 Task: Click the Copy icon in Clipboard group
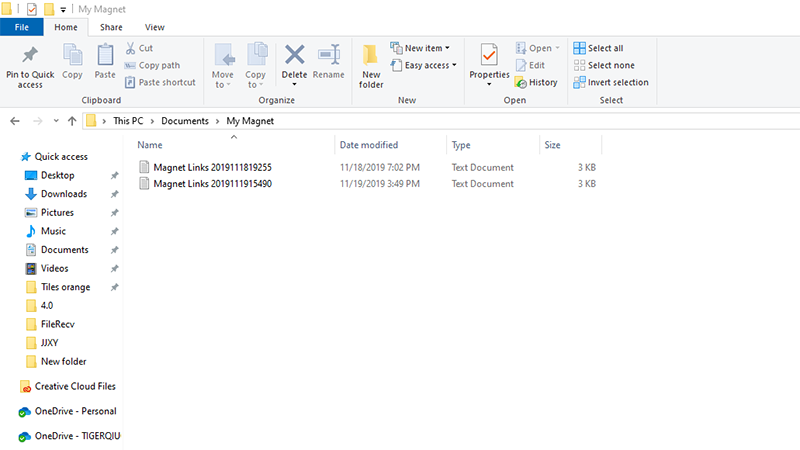pos(72,58)
